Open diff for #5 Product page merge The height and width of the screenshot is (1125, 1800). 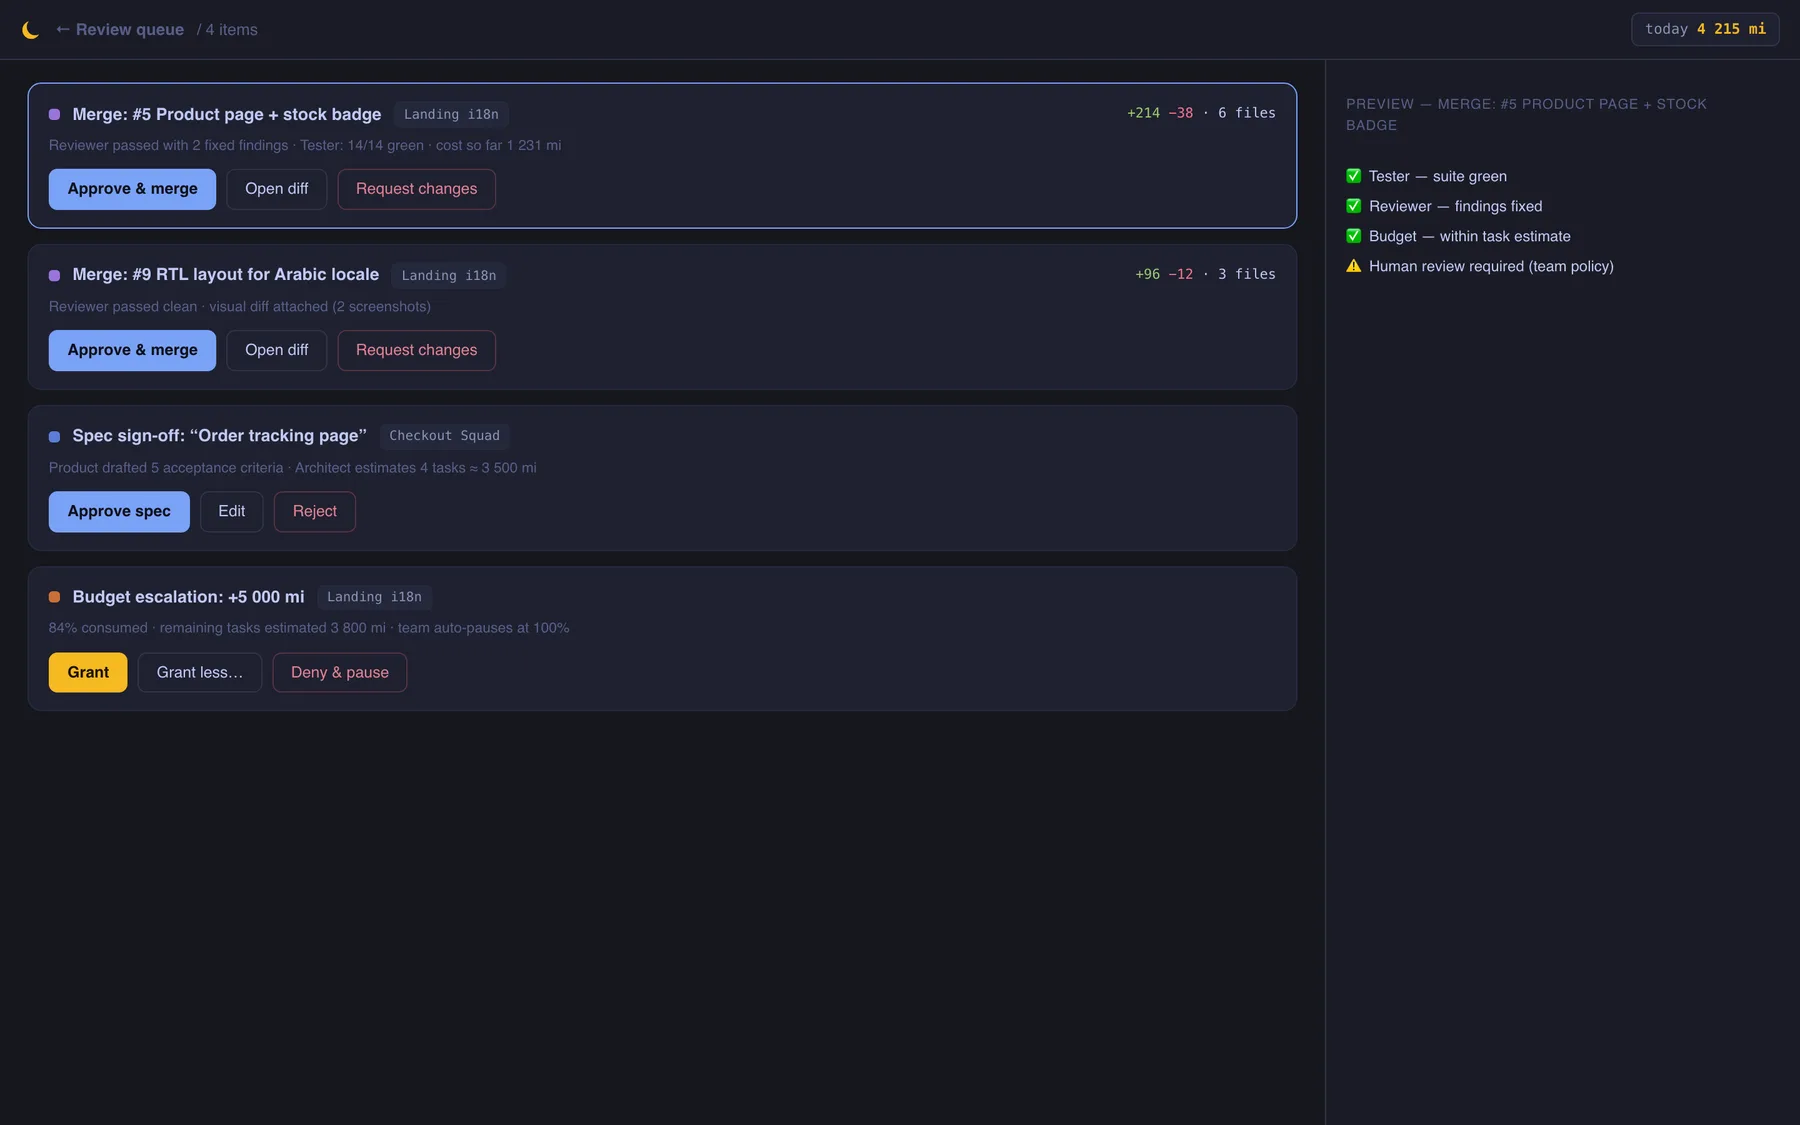tap(277, 189)
